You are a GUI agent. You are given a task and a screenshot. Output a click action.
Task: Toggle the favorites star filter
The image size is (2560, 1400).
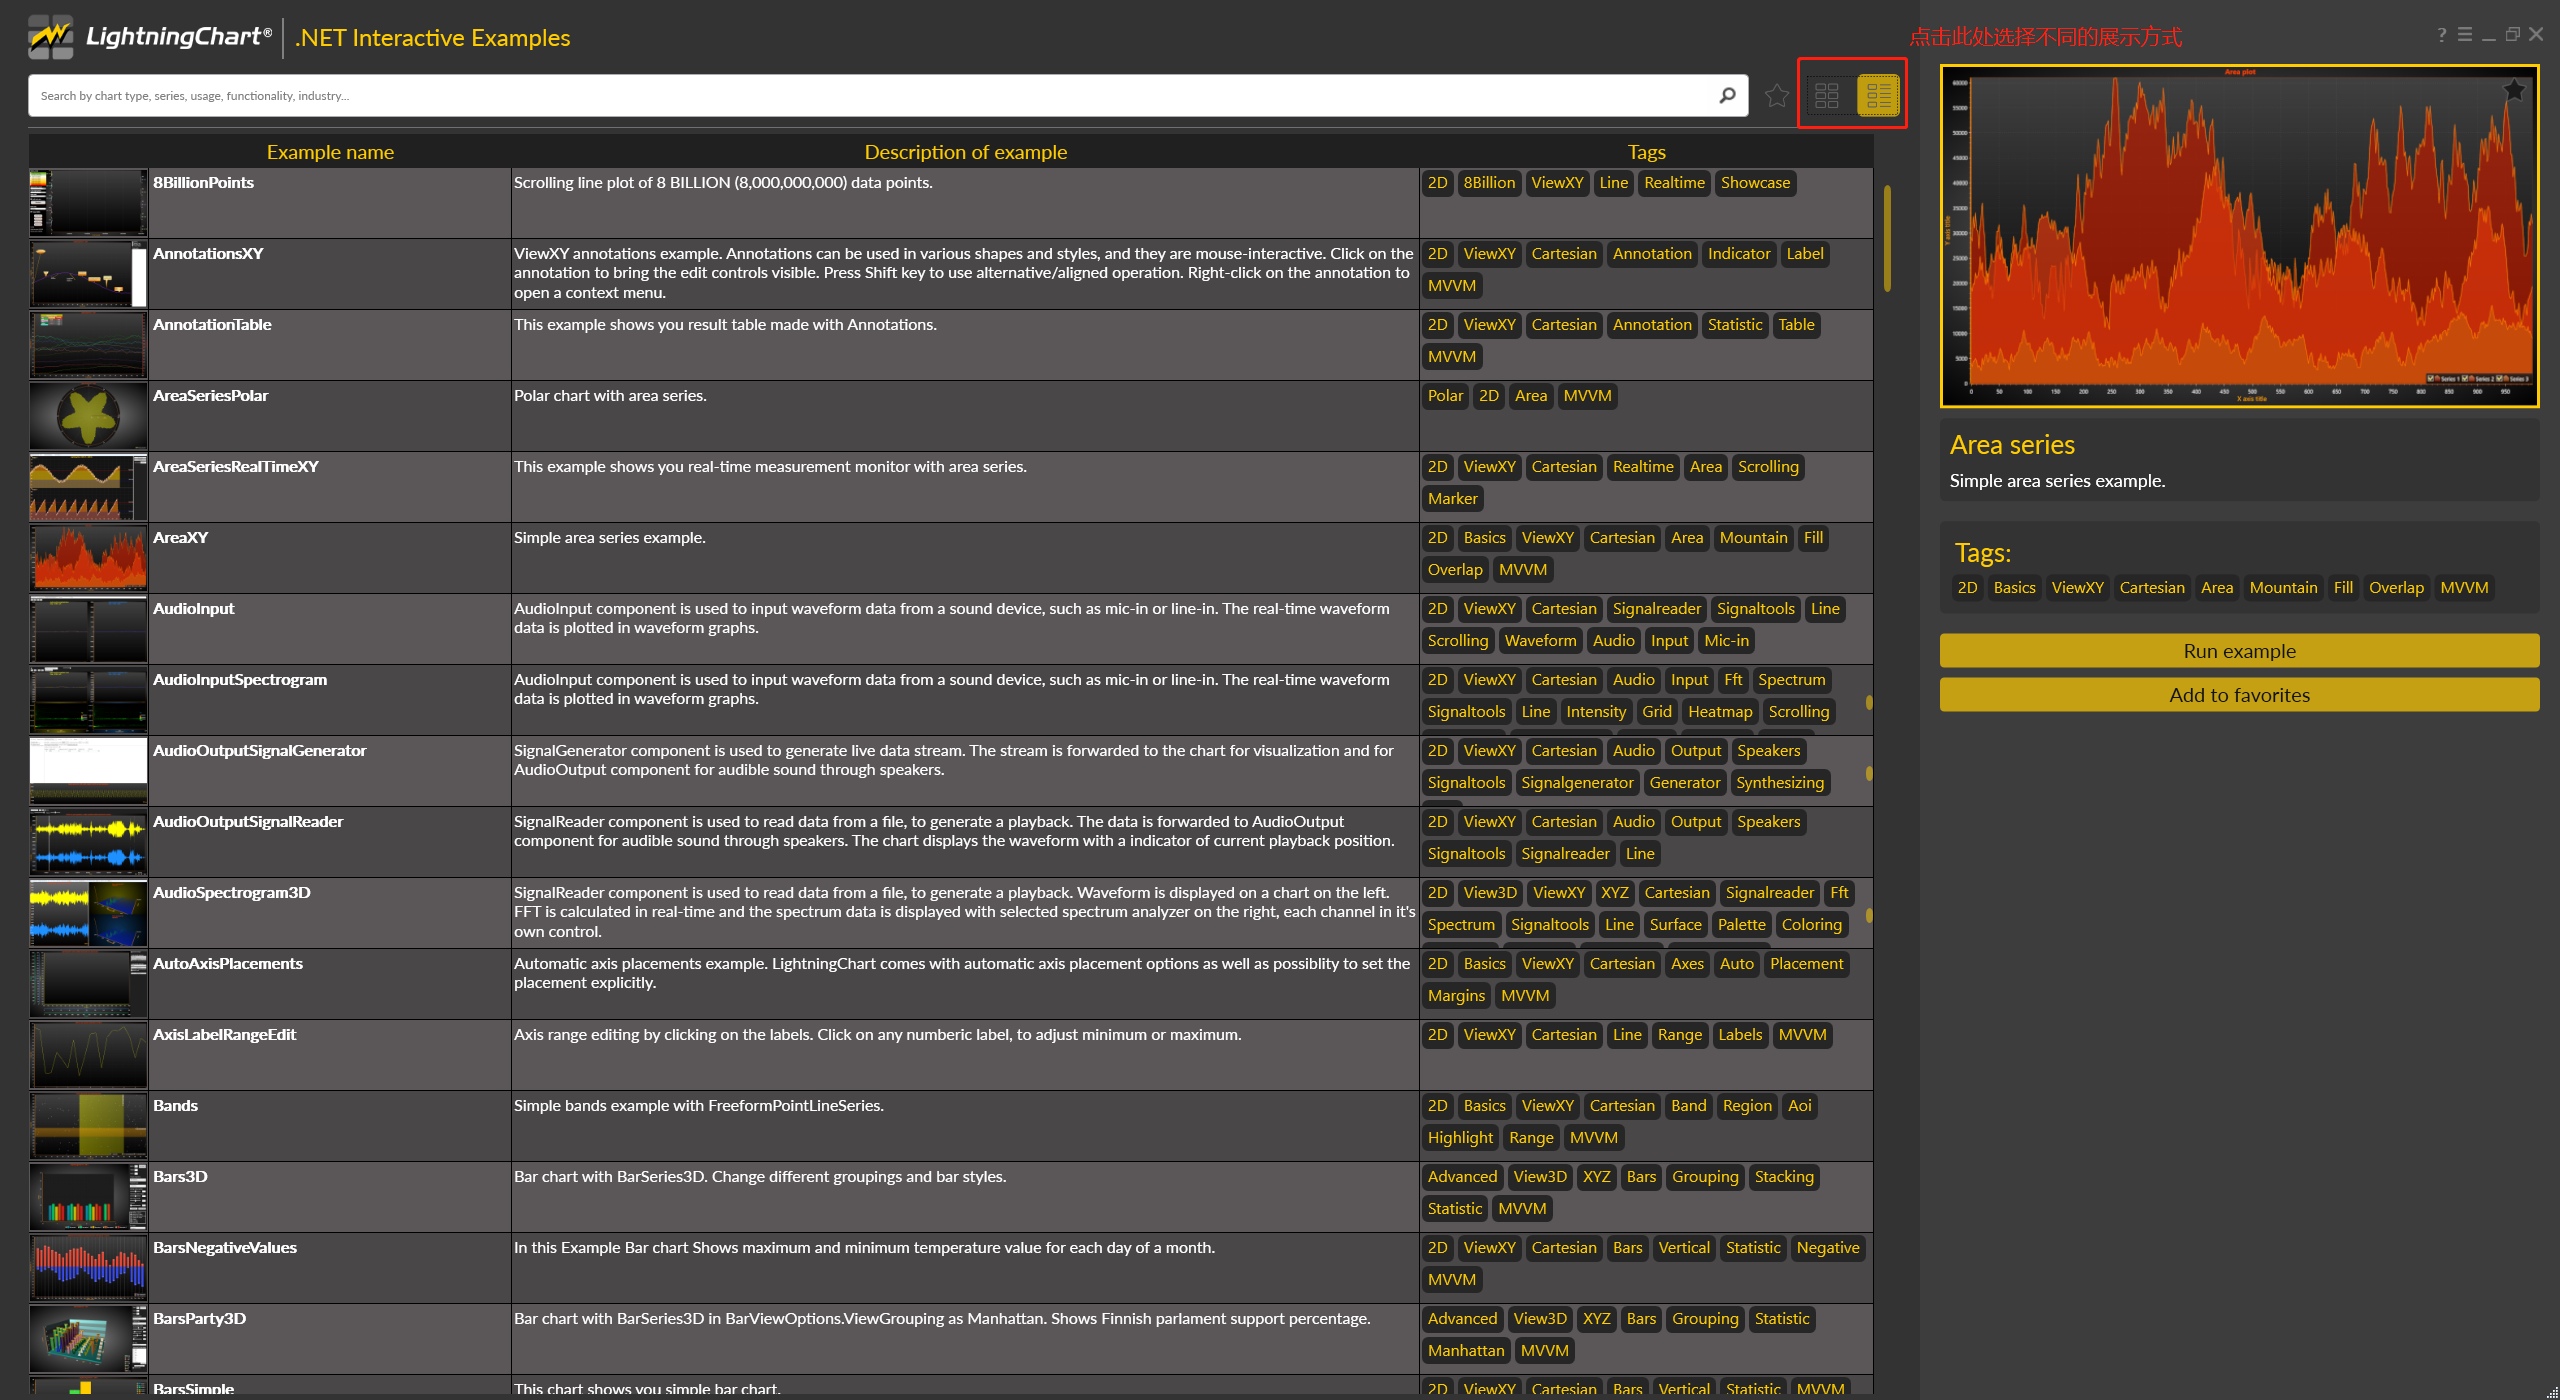[x=1777, y=95]
